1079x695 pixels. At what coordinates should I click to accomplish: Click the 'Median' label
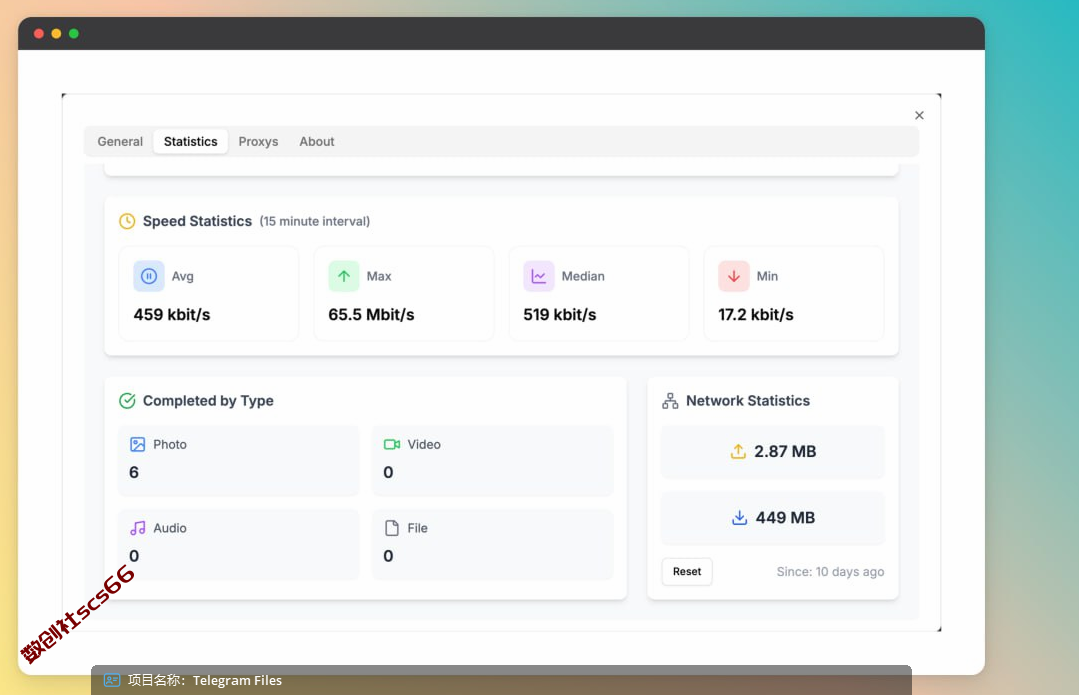(x=583, y=276)
